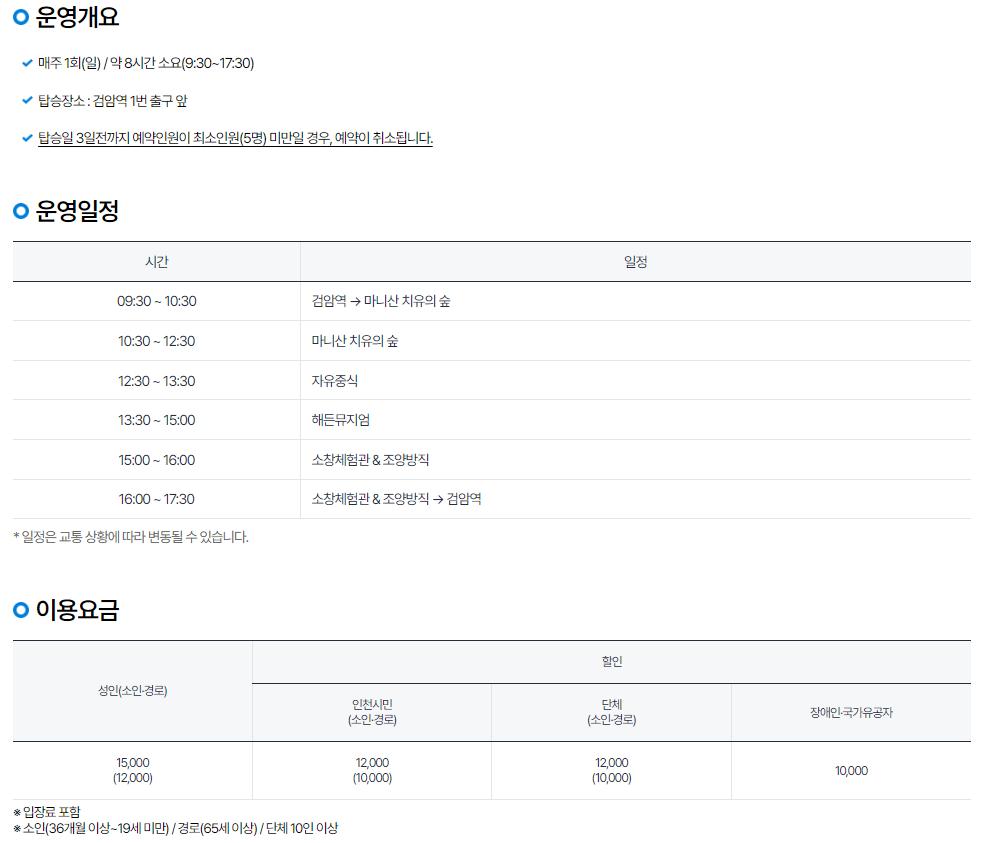The width and height of the screenshot is (992, 843).
Task: Click the 할인 header cell
Action: click(x=612, y=662)
